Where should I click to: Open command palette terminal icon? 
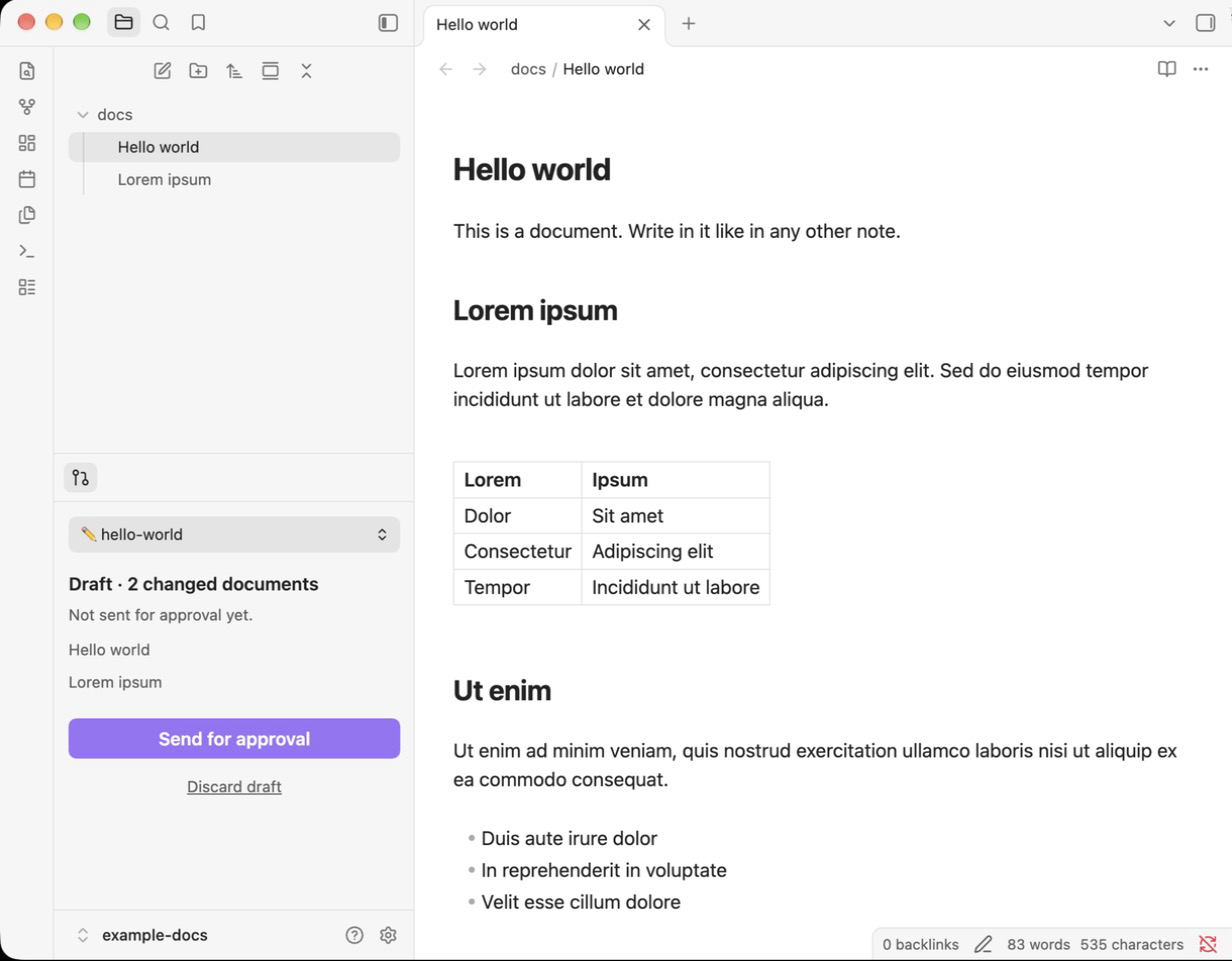[27, 251]
